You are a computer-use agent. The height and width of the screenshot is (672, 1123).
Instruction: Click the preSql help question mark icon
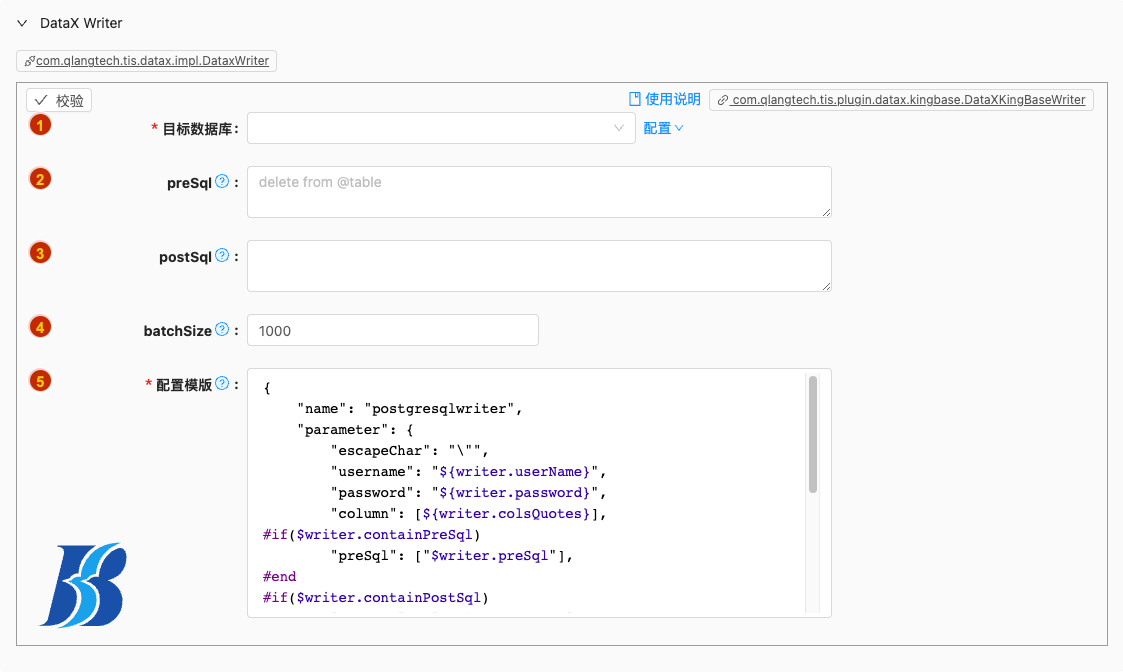(222, 182)
